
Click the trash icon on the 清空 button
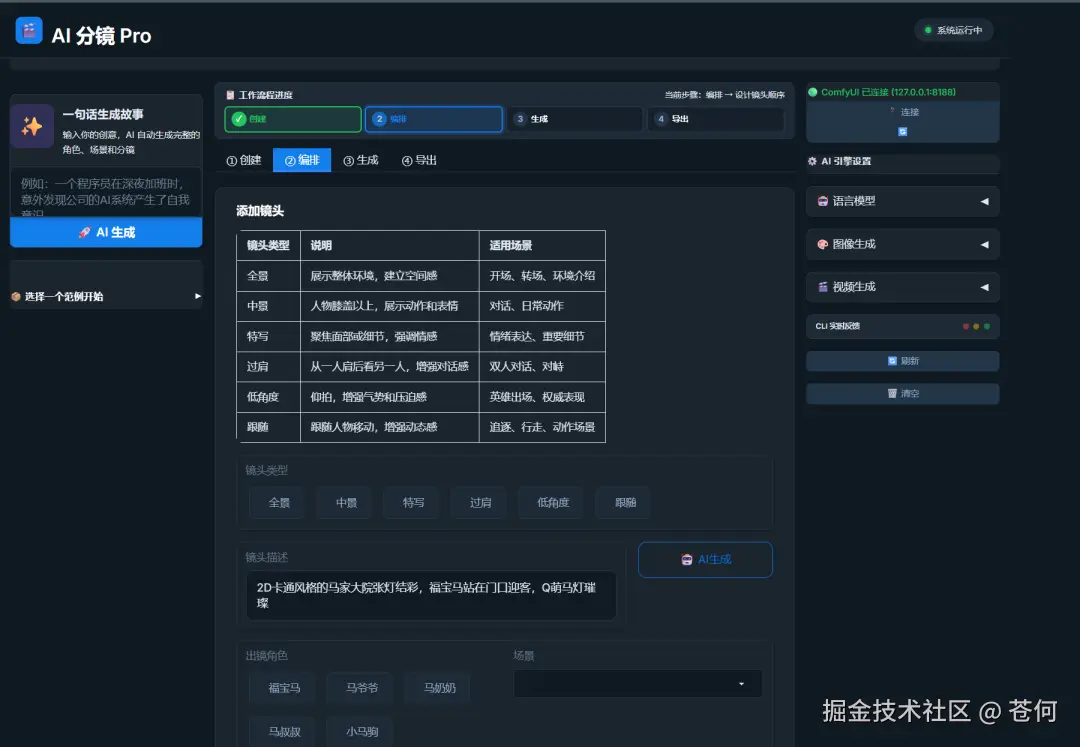click(x=892, y=393)
